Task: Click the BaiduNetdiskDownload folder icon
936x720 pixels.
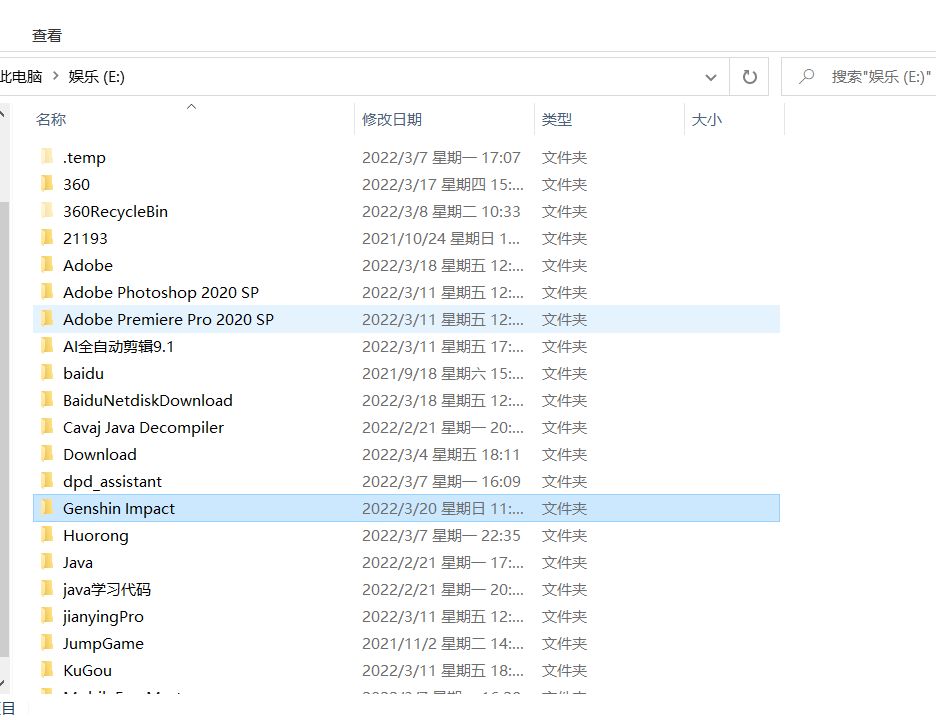Action: (47, 399)
